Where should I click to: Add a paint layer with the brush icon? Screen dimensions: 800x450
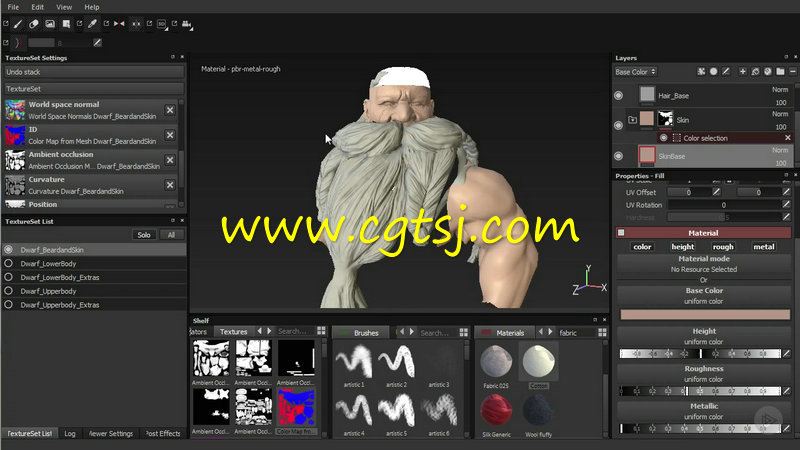coord(726,72)
